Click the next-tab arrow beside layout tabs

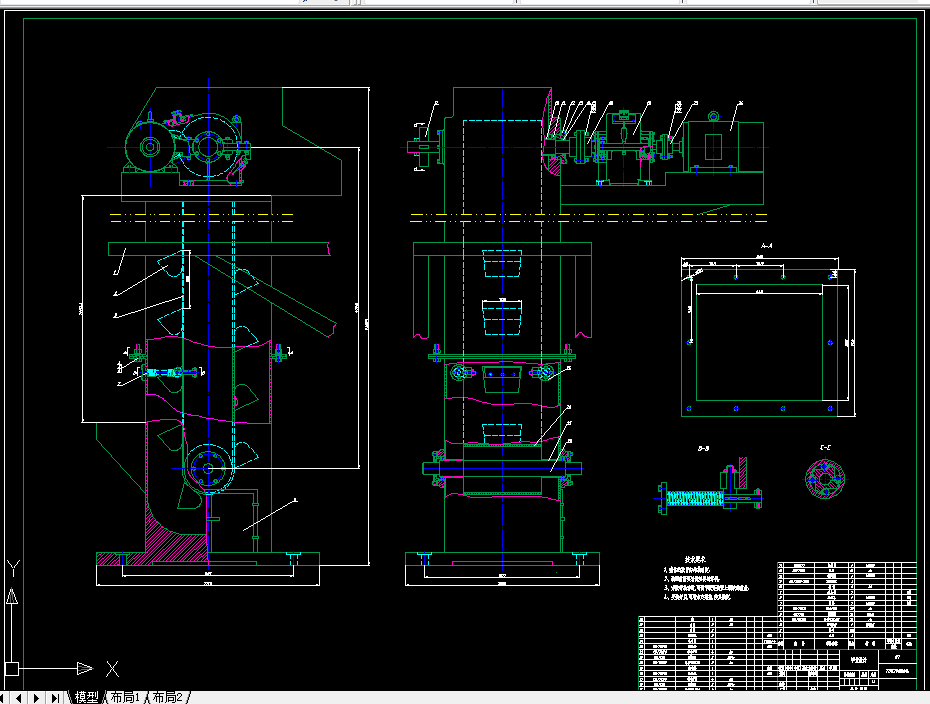coord(36,698)
